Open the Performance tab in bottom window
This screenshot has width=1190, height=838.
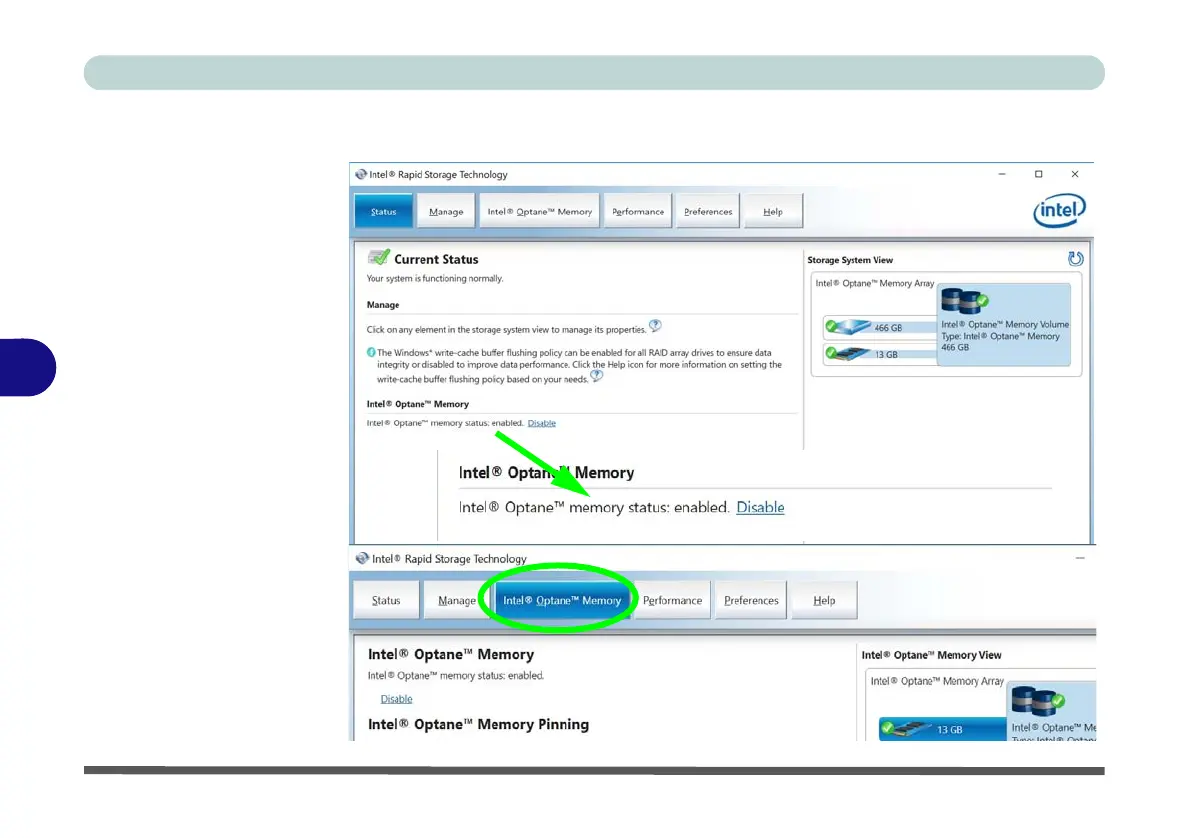click(x=672, y=600)
